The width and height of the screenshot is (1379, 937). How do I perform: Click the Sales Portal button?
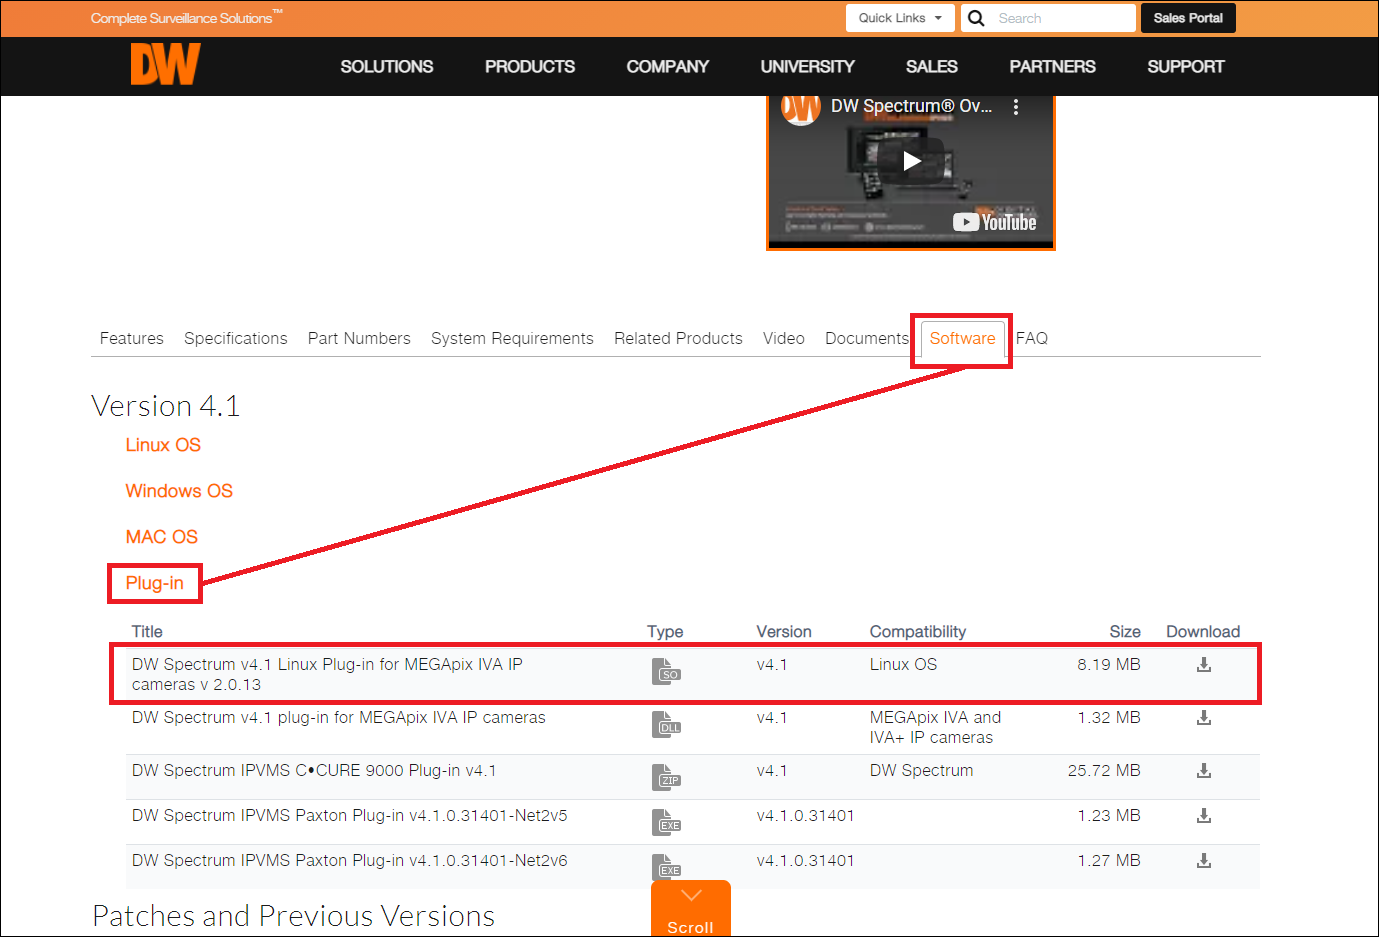[1187, 17]
